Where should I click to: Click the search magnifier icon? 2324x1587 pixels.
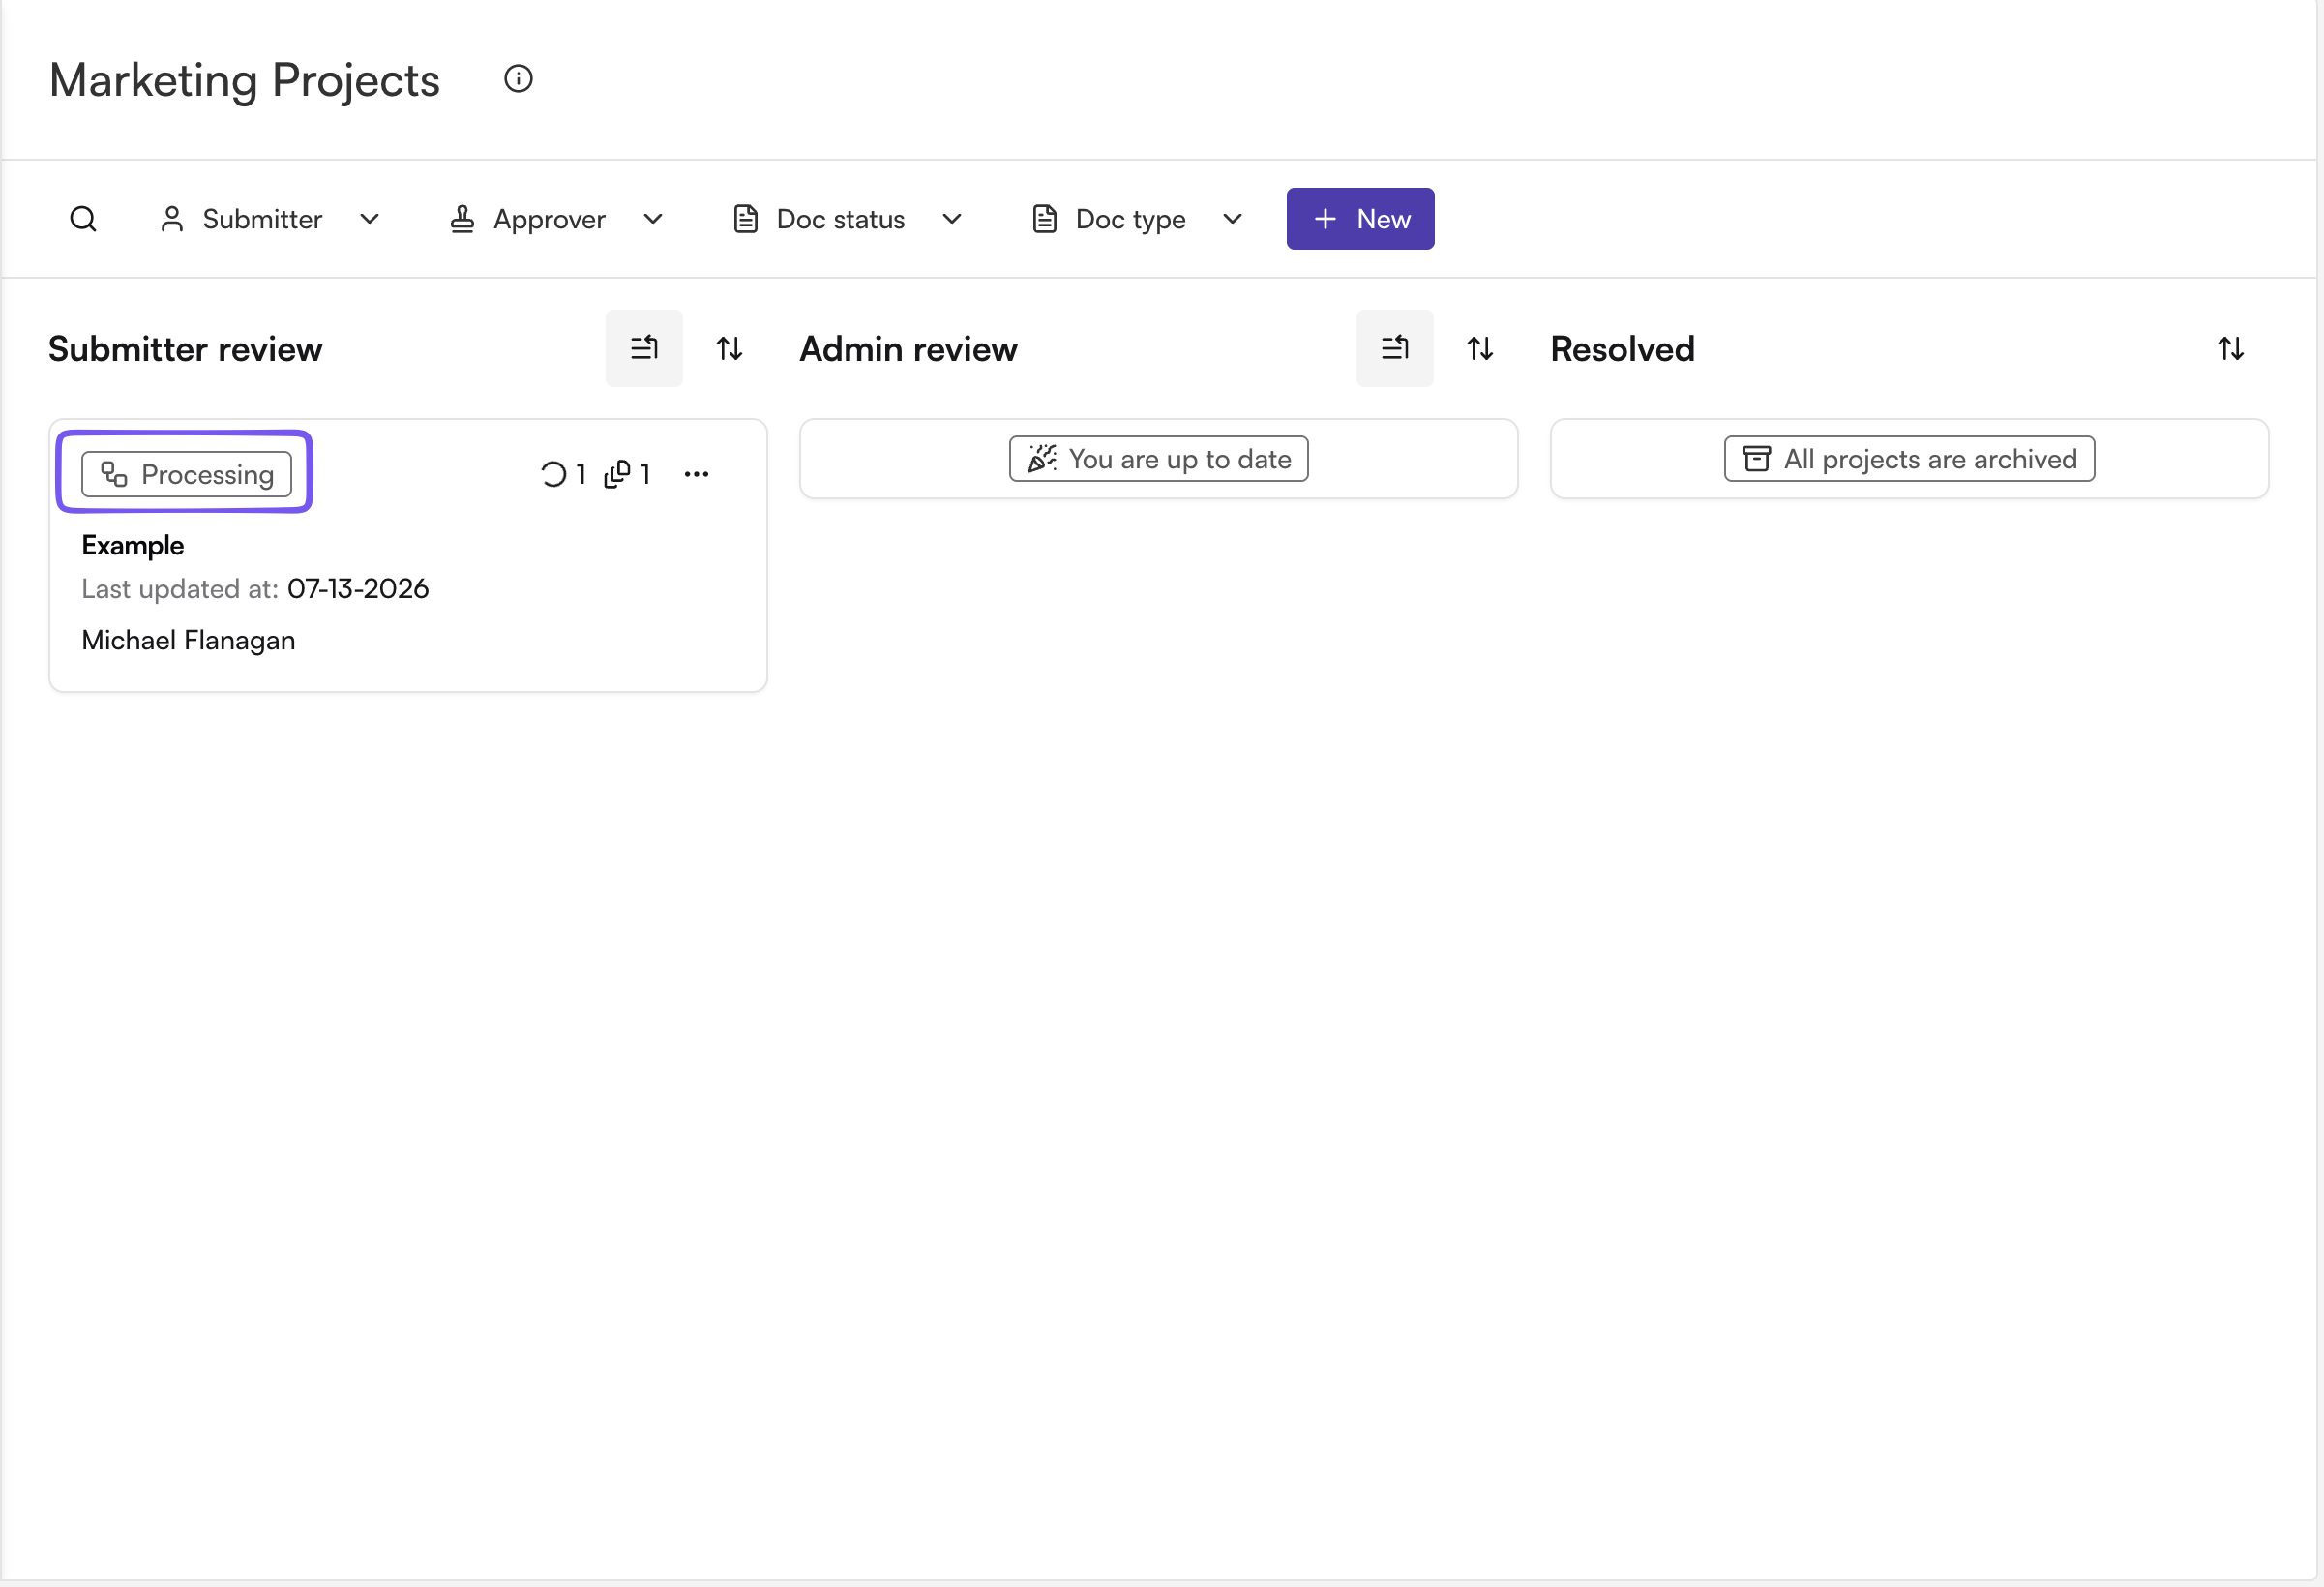[83, 219]
